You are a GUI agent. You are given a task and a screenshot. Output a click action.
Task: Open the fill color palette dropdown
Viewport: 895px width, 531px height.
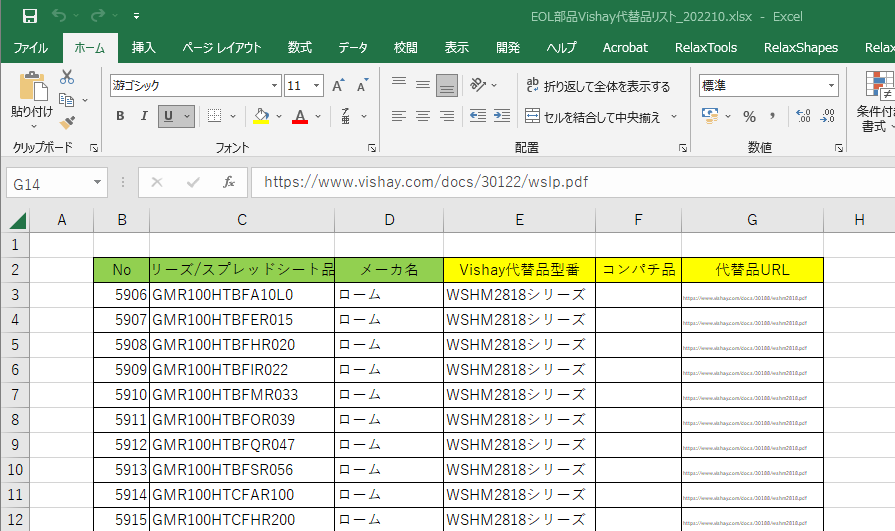click(x=279, y=116)
